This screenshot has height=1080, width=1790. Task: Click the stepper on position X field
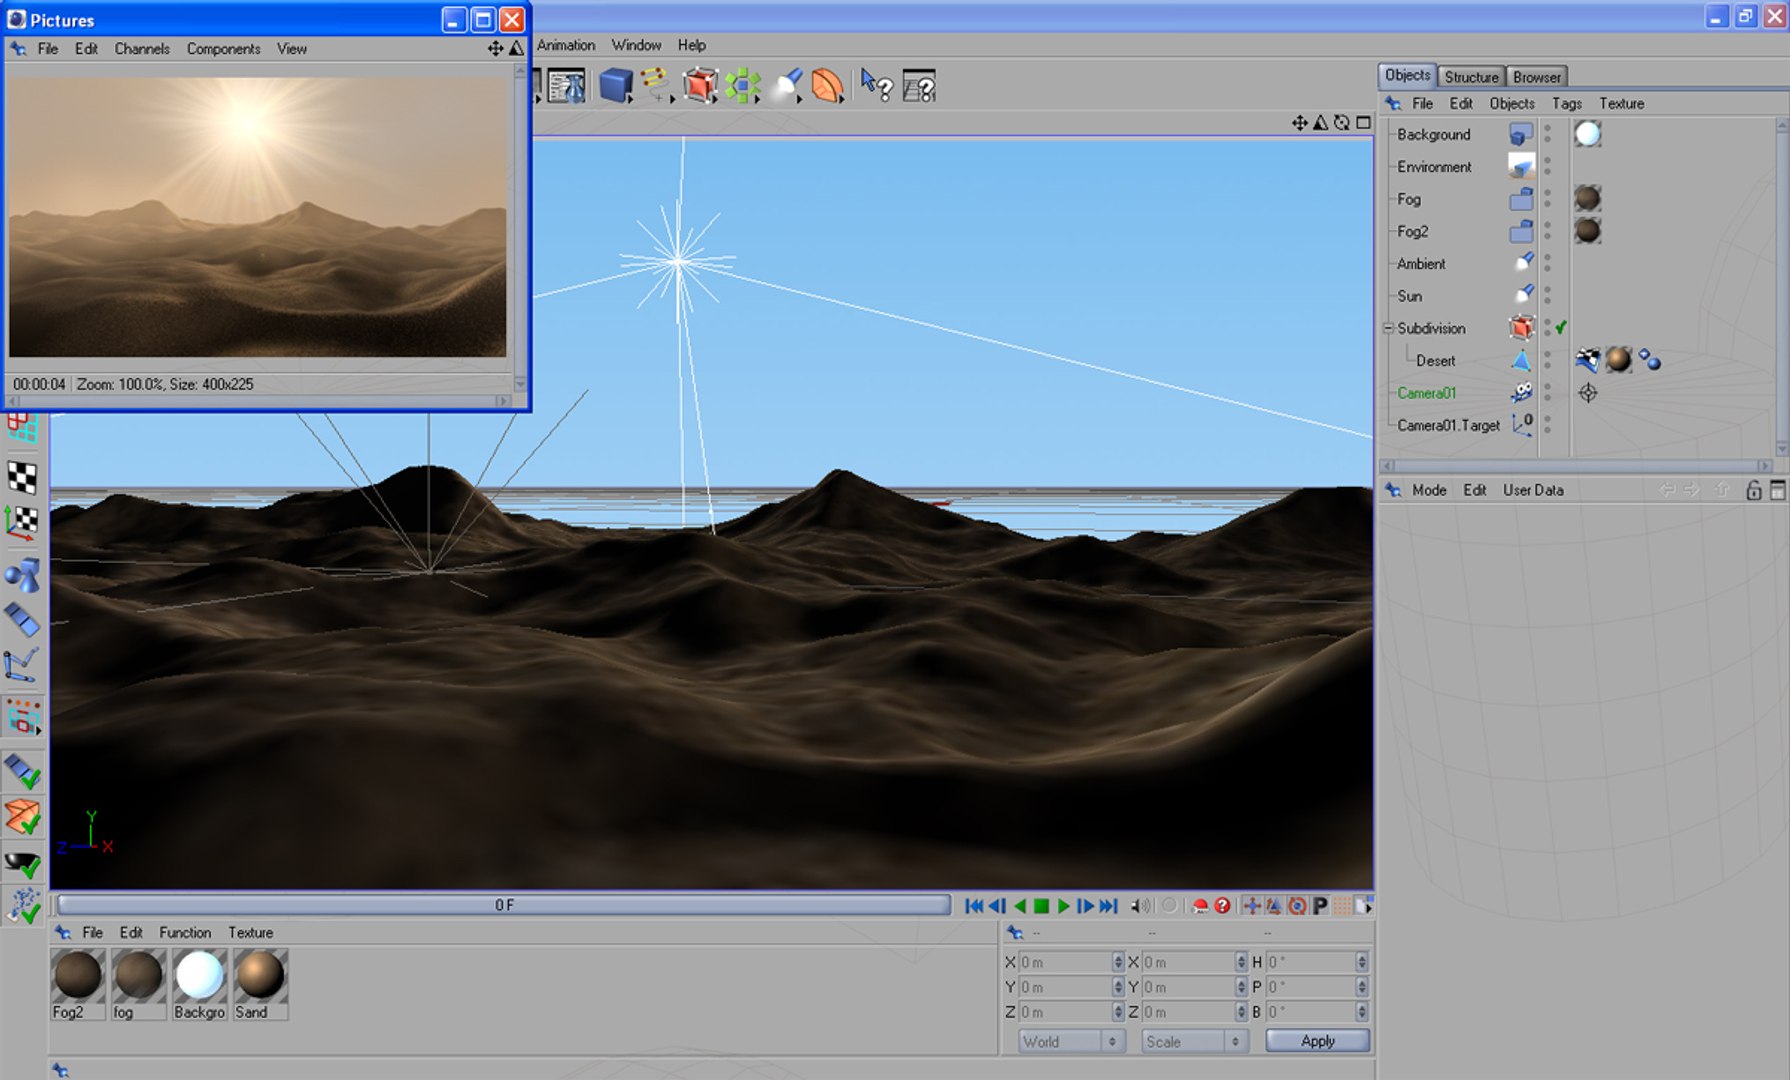[x=1117, y=962]
